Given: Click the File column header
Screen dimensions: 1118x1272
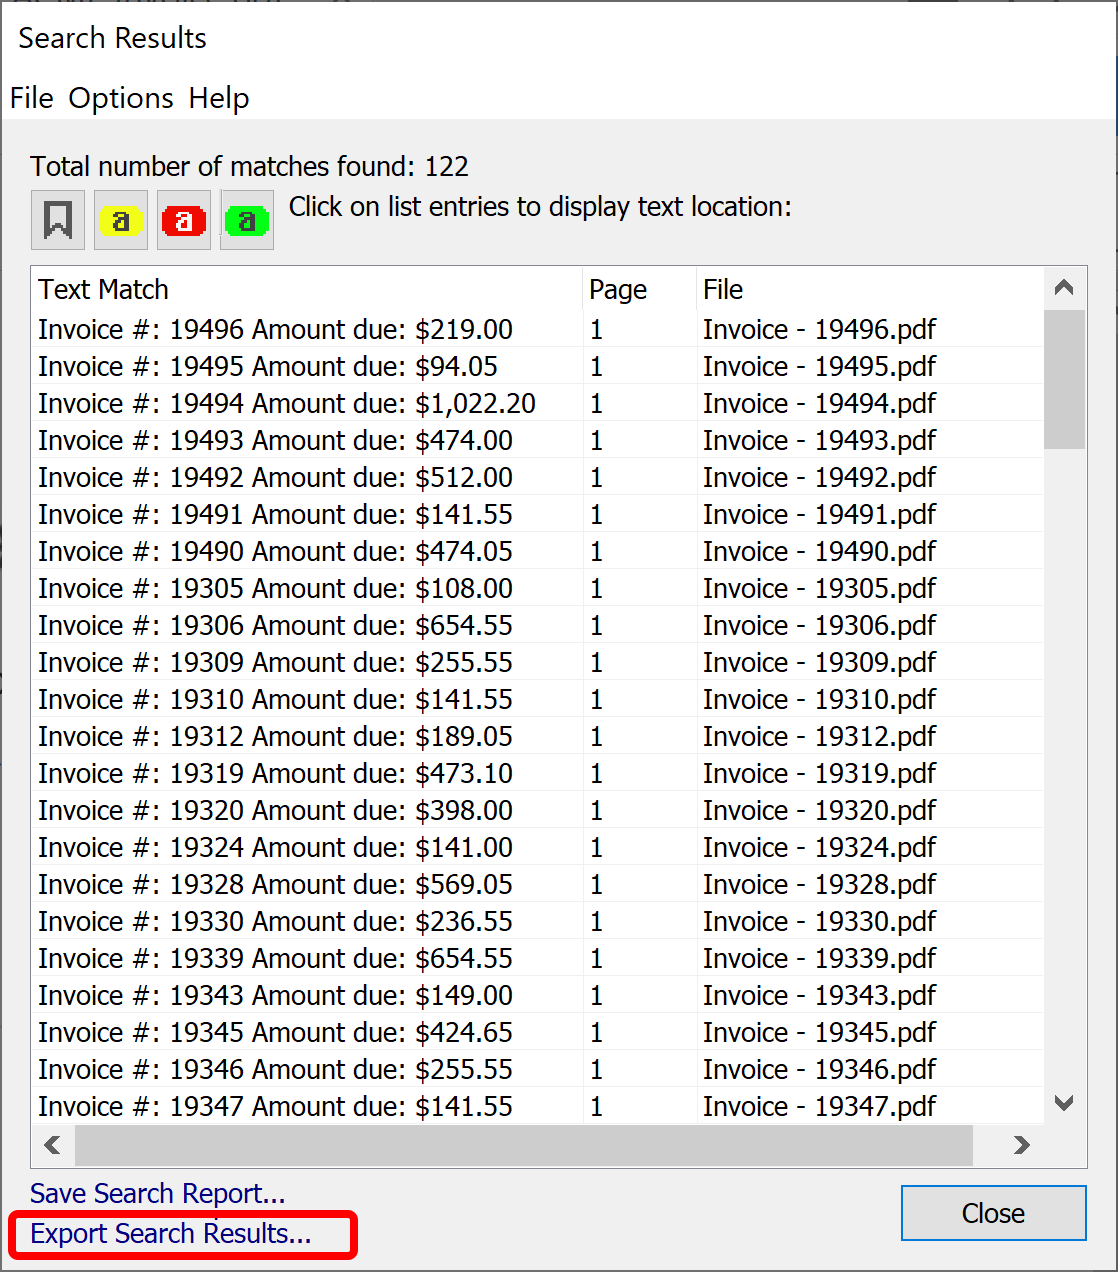Looking at the screenshot, I should click(723, 290).
